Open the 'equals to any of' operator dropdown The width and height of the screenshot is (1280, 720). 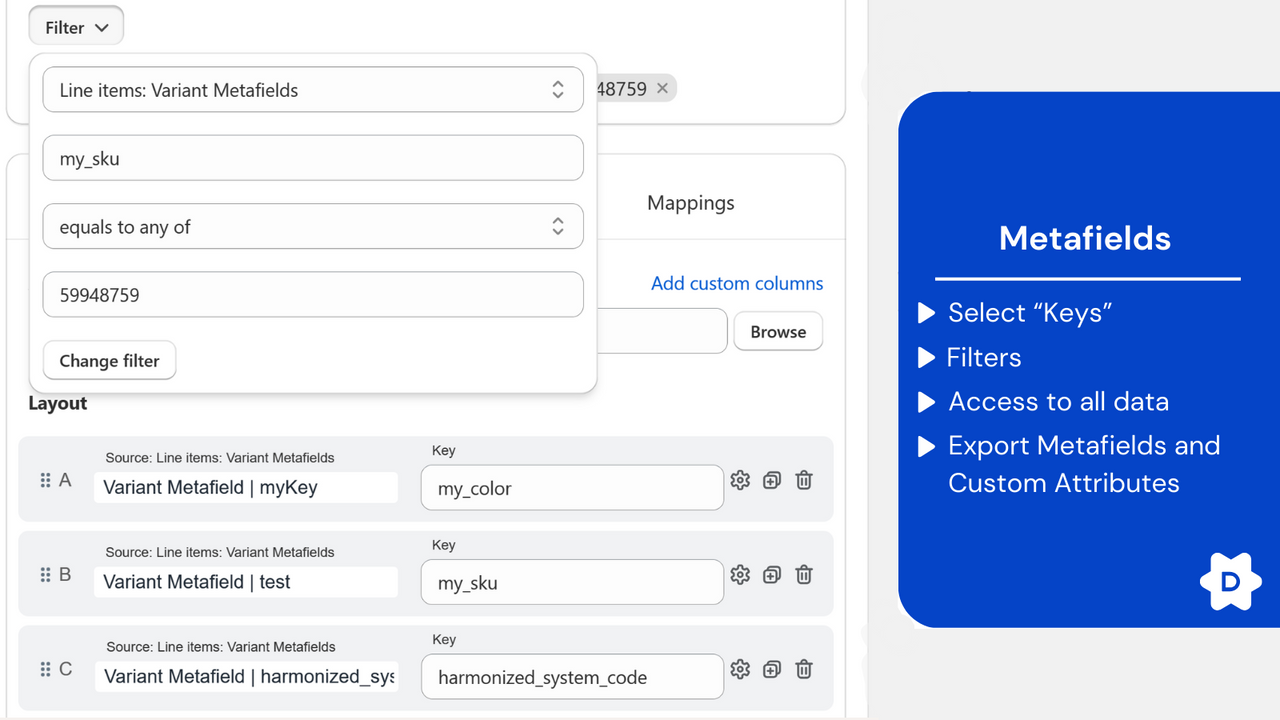tap(313, 227)
